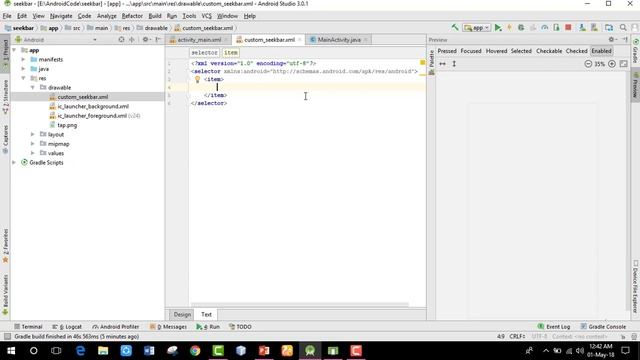Collapse the res folder
The image size is (640, 360).
(x=24, y=78)
